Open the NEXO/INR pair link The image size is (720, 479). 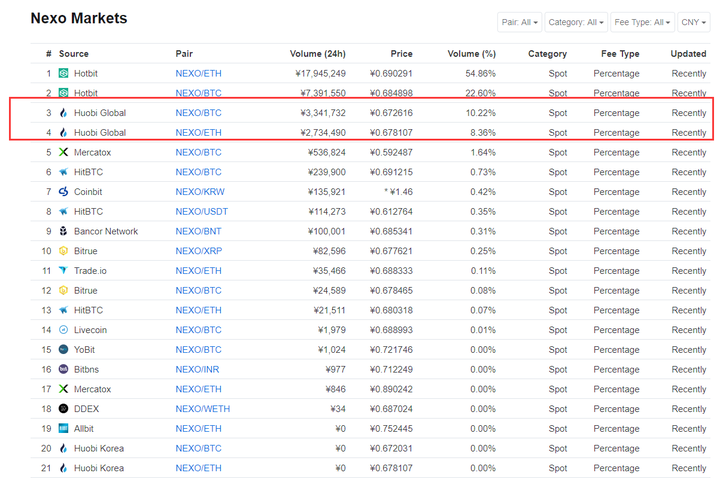pyautogui.click(x=197, y=370)
